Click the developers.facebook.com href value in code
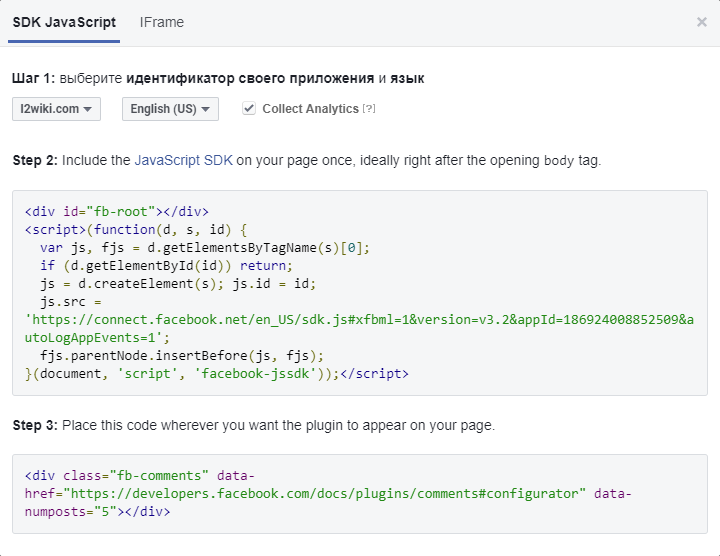This screenshot has width=720, height=556. (x=320, y=494)
